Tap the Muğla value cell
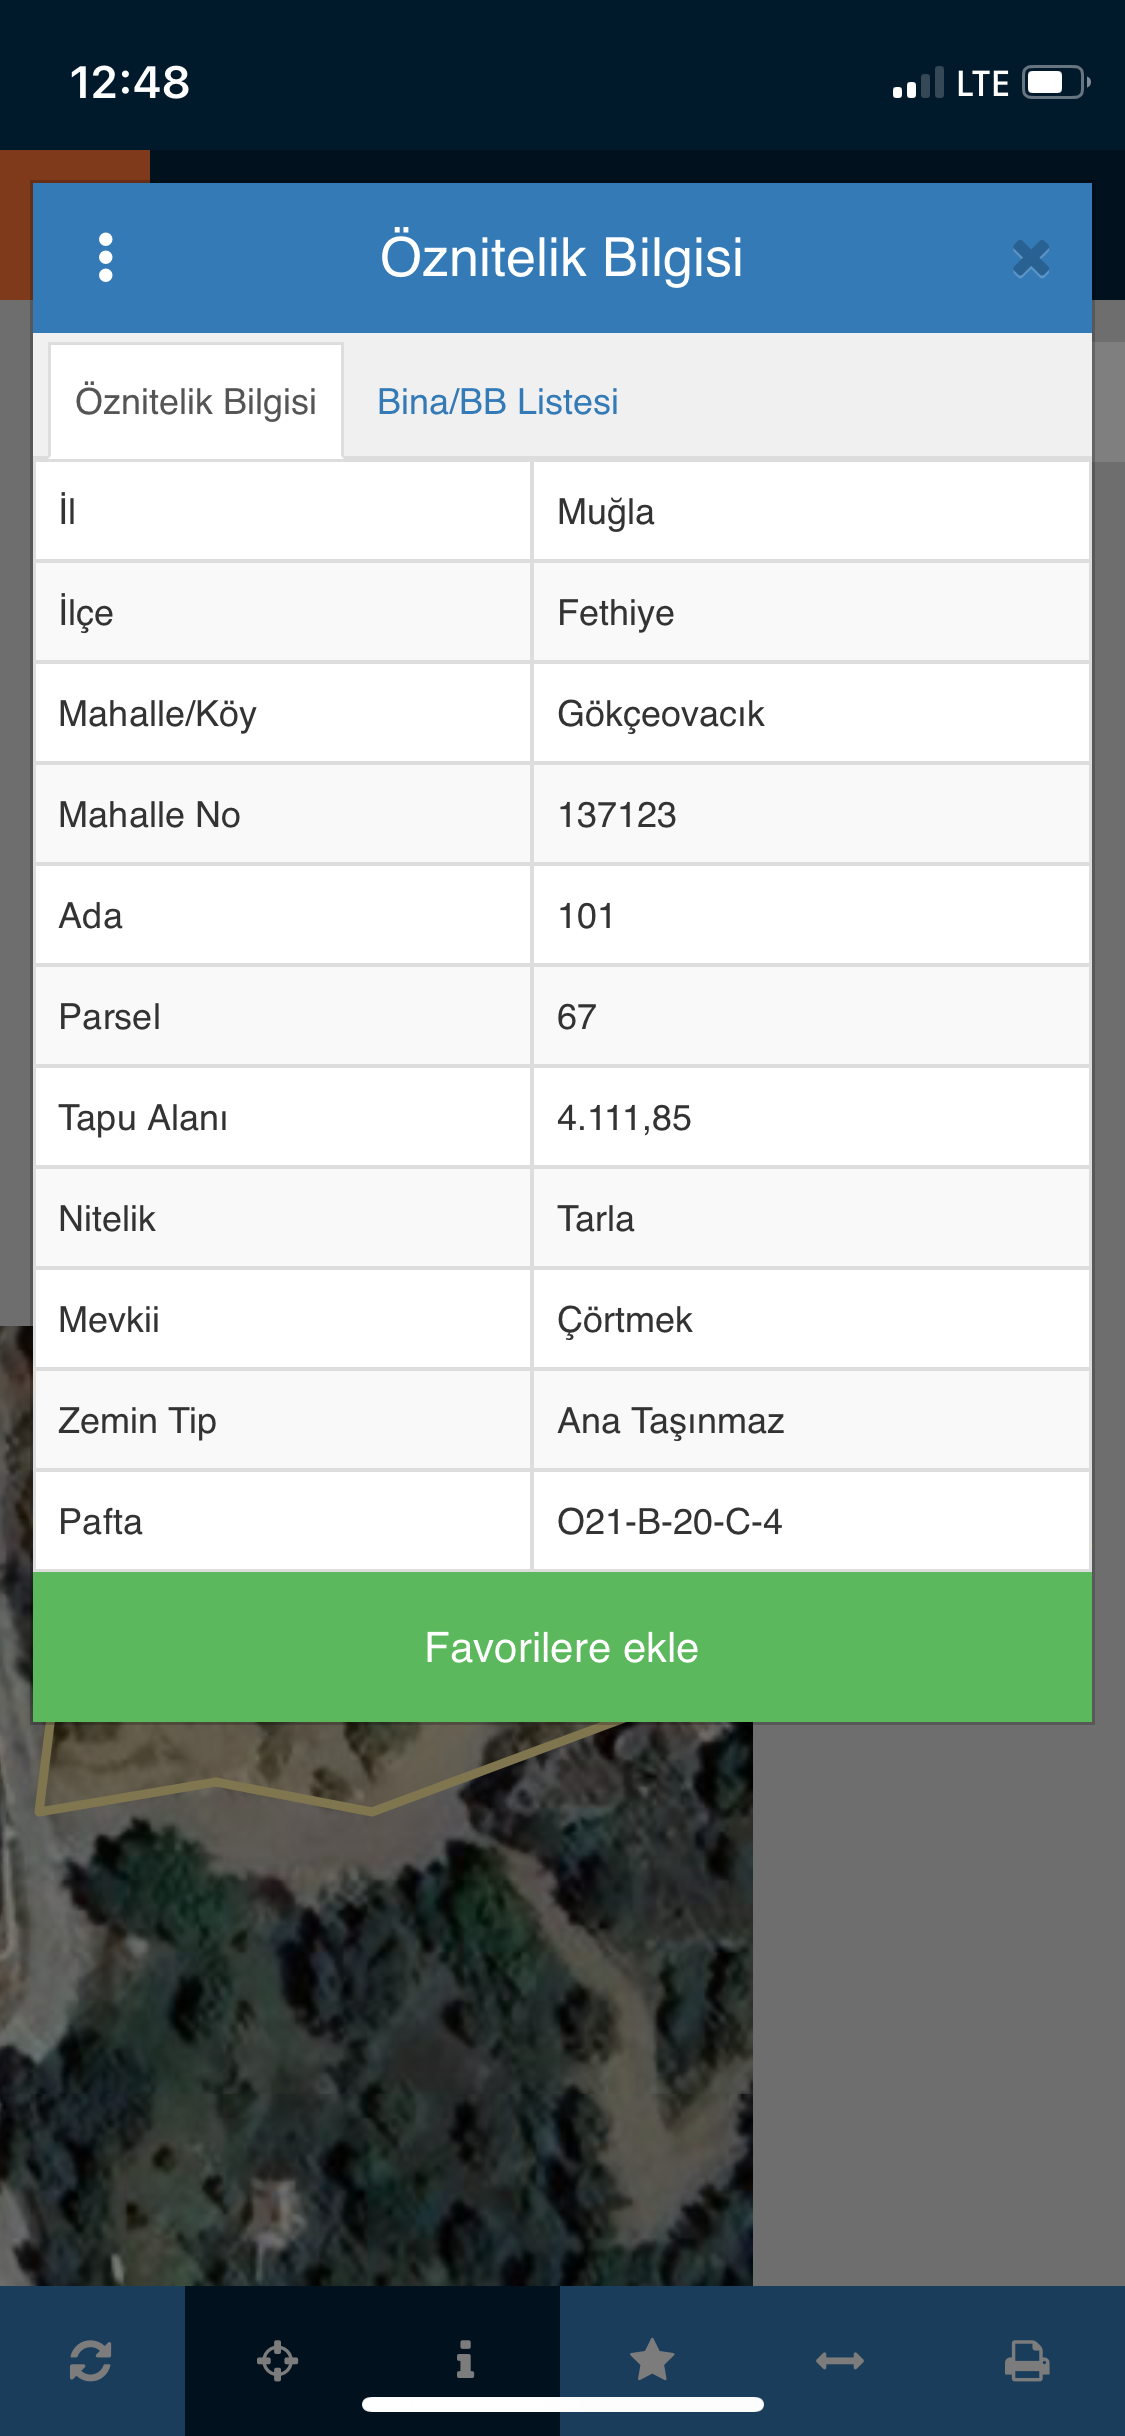Viewport: 1125px width, 2436px height. tap(811, 511)
